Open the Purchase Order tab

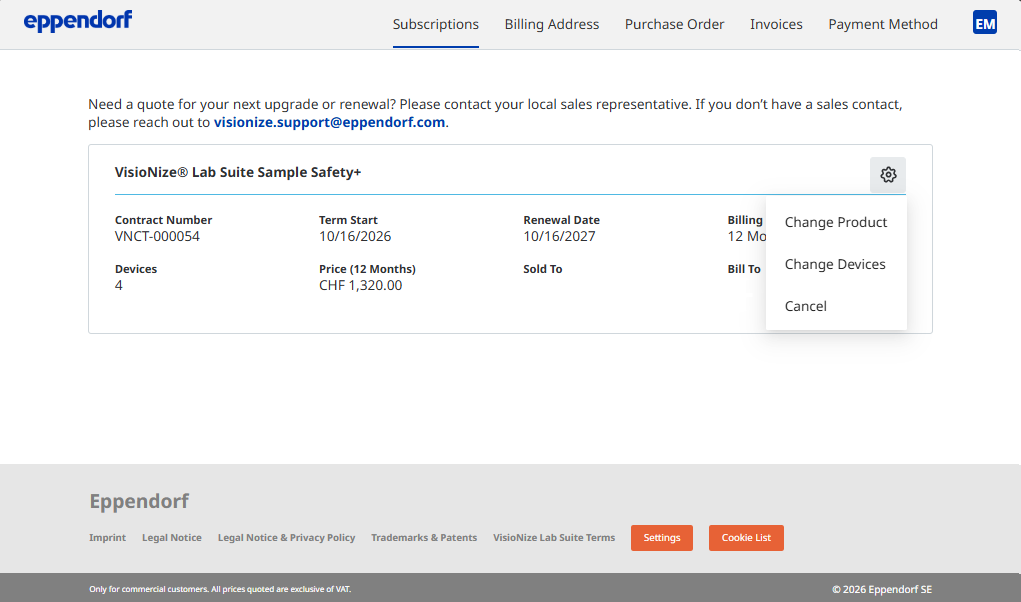coord(674,24)
